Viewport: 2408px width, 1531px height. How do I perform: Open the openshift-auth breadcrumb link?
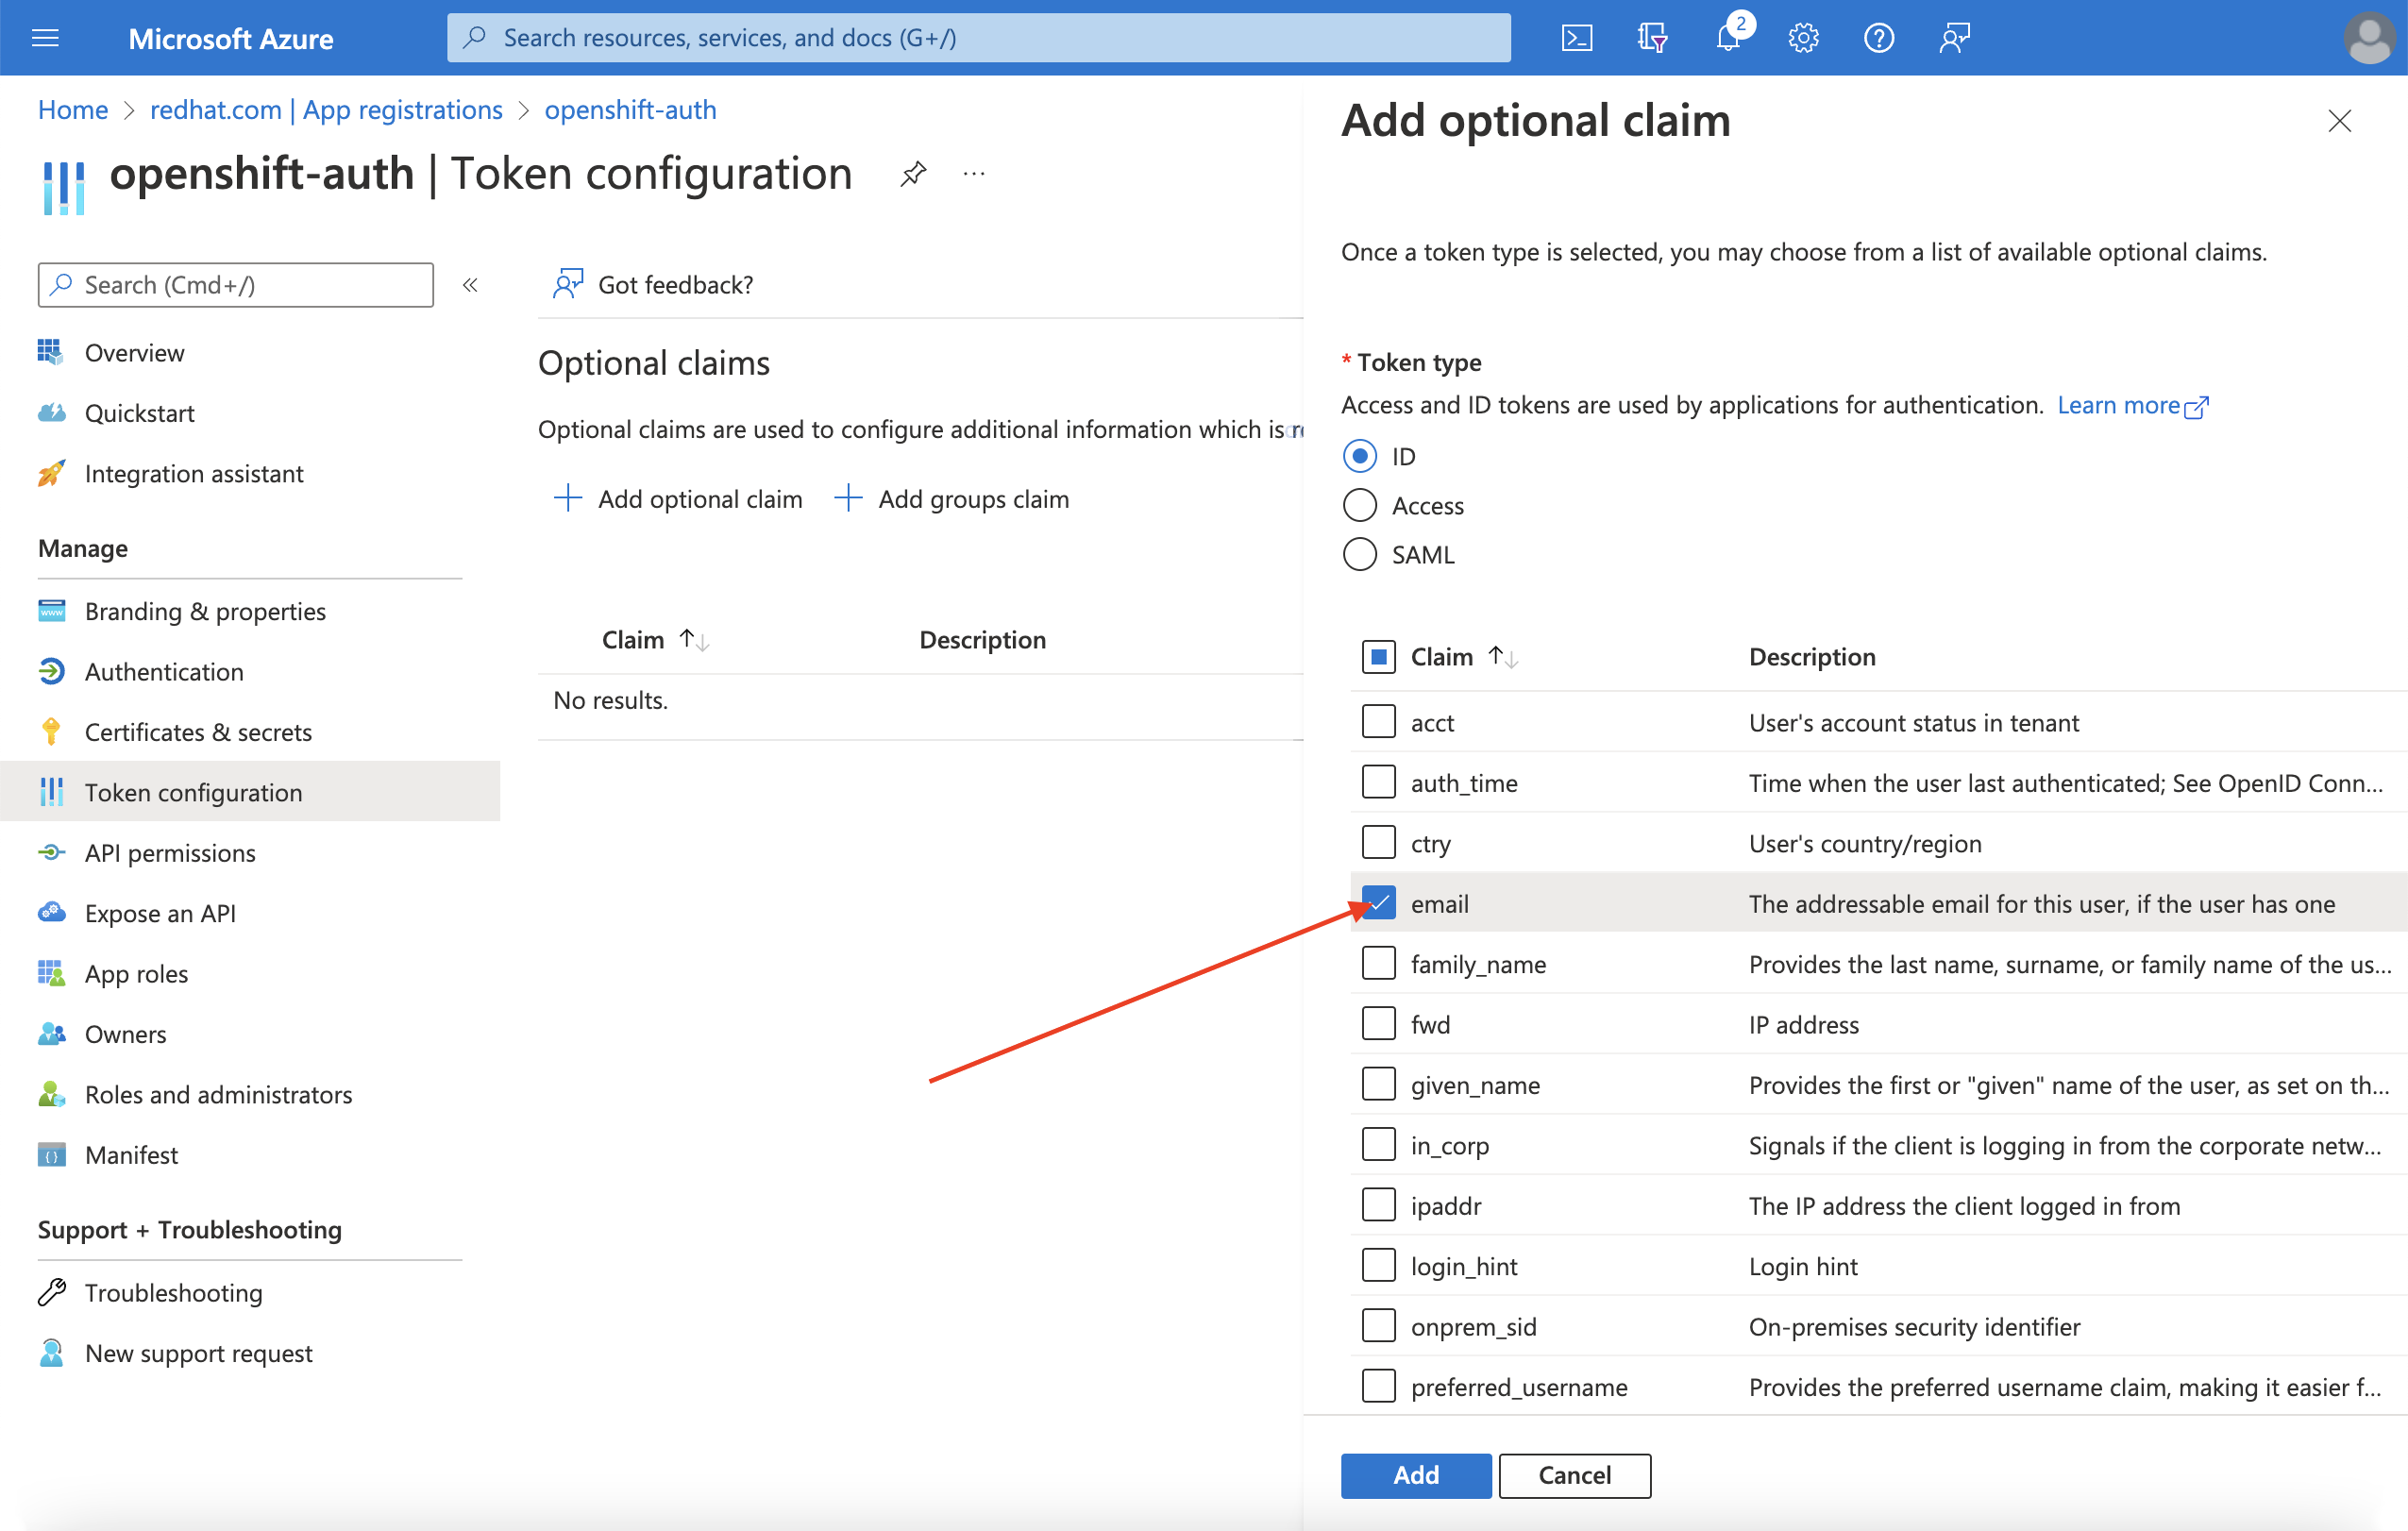tap(633, 109)
